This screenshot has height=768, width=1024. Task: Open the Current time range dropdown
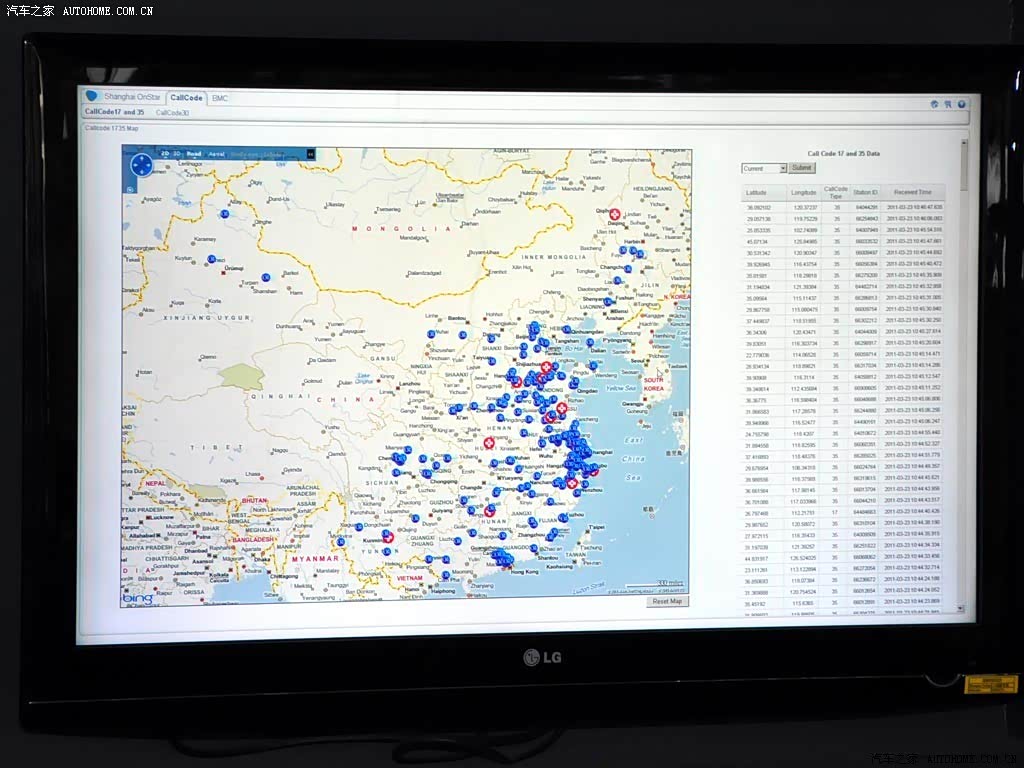764,168
